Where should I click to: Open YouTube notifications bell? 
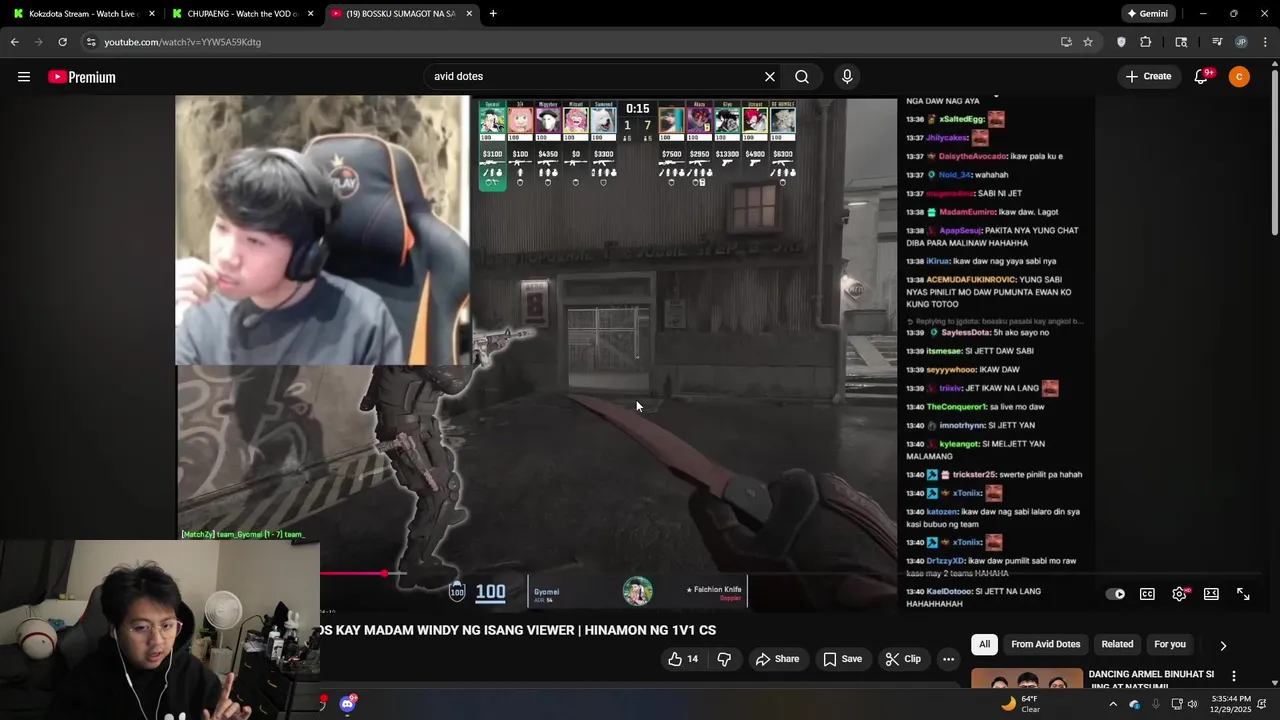click(x=1202, y=77)
